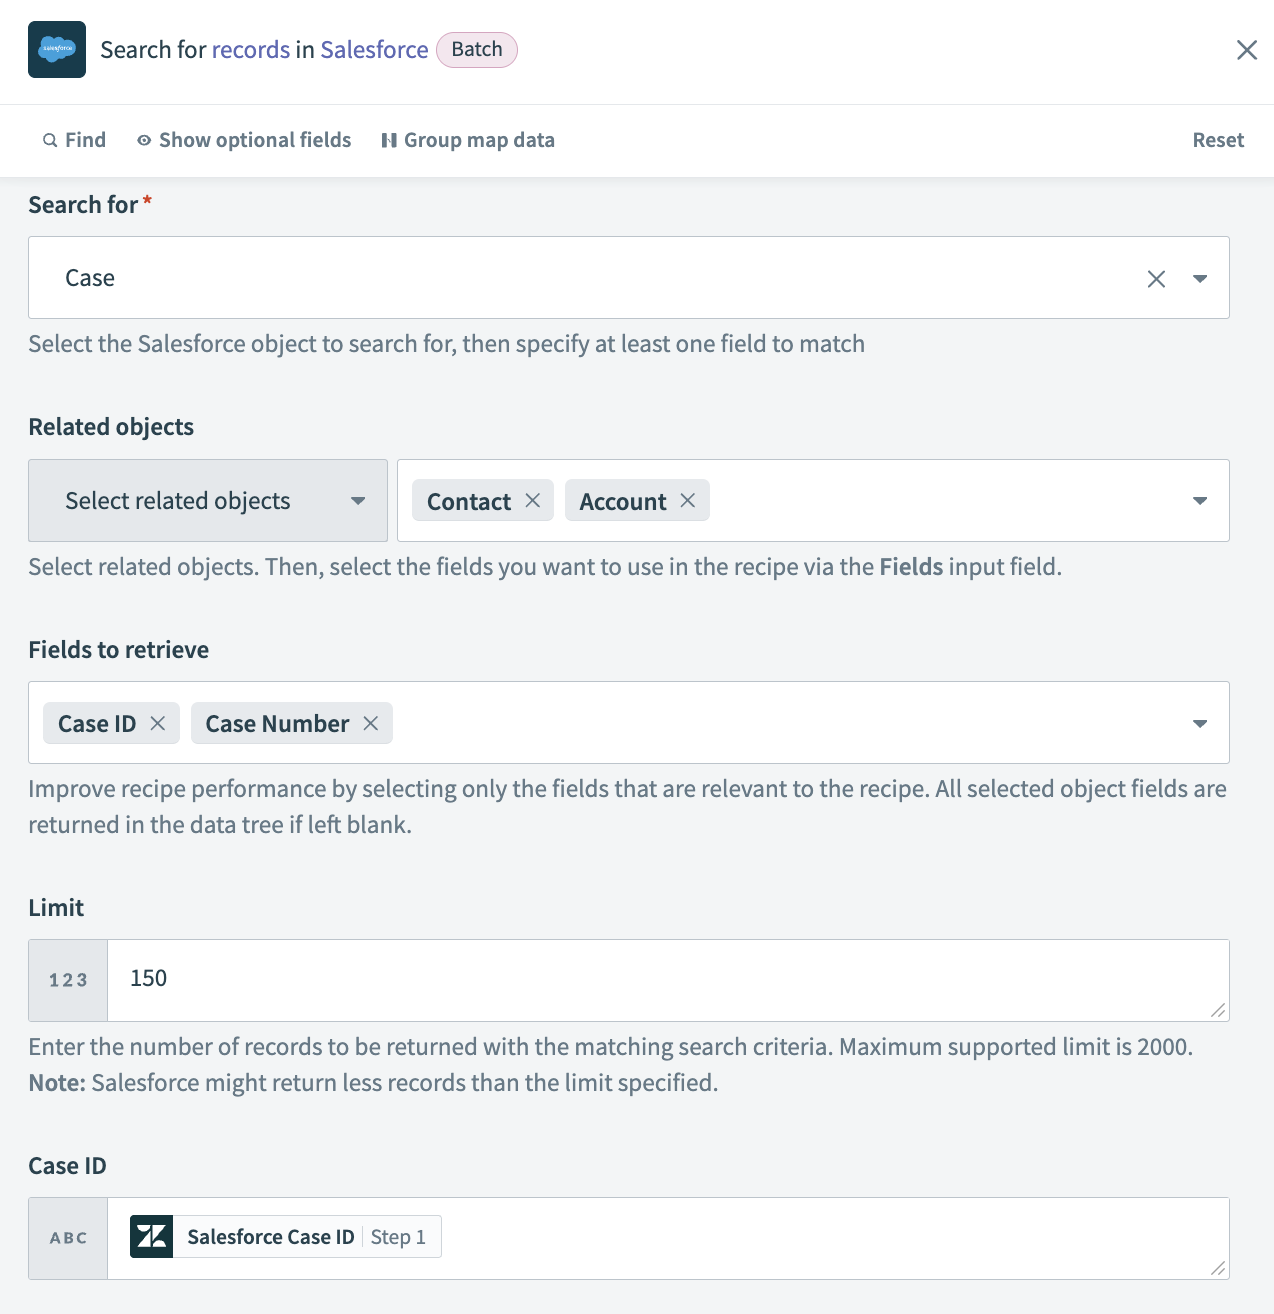Expand the Select related objects dropdown
The width and height of the screenshot is (1274, 1314).
357,501
